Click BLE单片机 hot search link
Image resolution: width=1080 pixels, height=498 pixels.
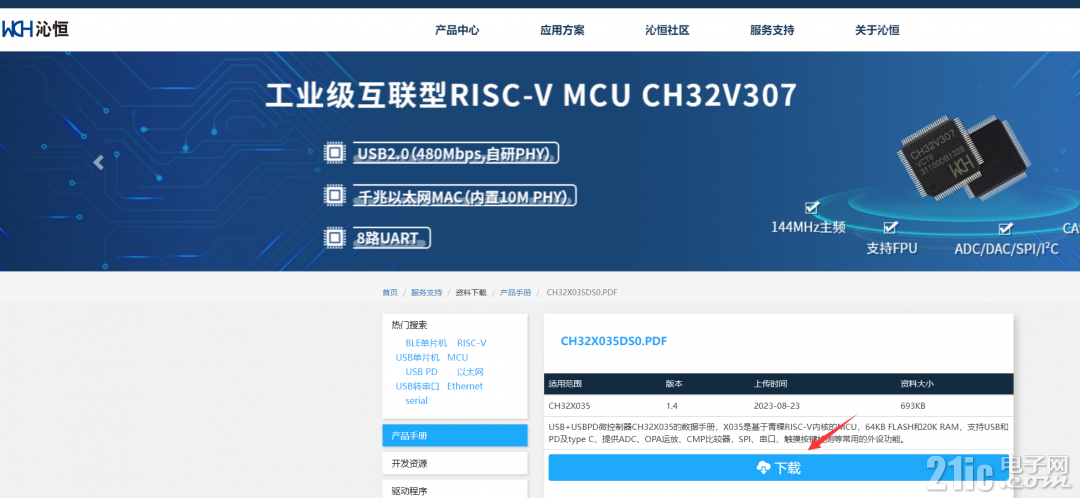(x=426, y=343)
